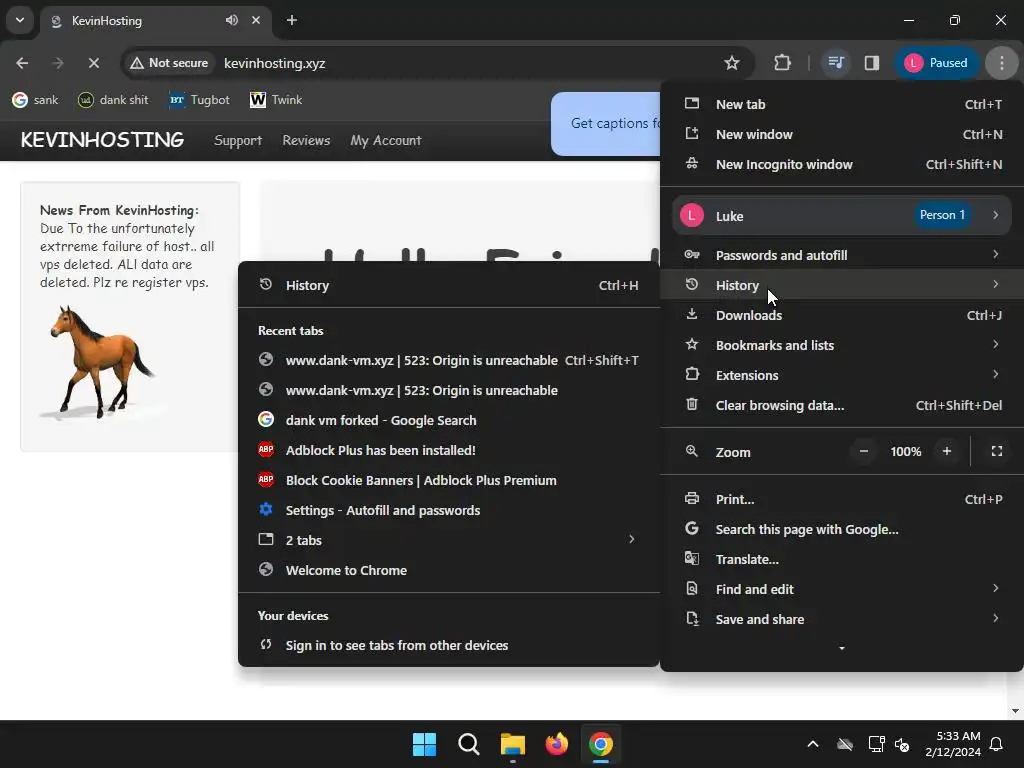Add a new tab with plus button
Viewport: 1024px width, 768px height.
pyautogui.click(x=292, y=20)
